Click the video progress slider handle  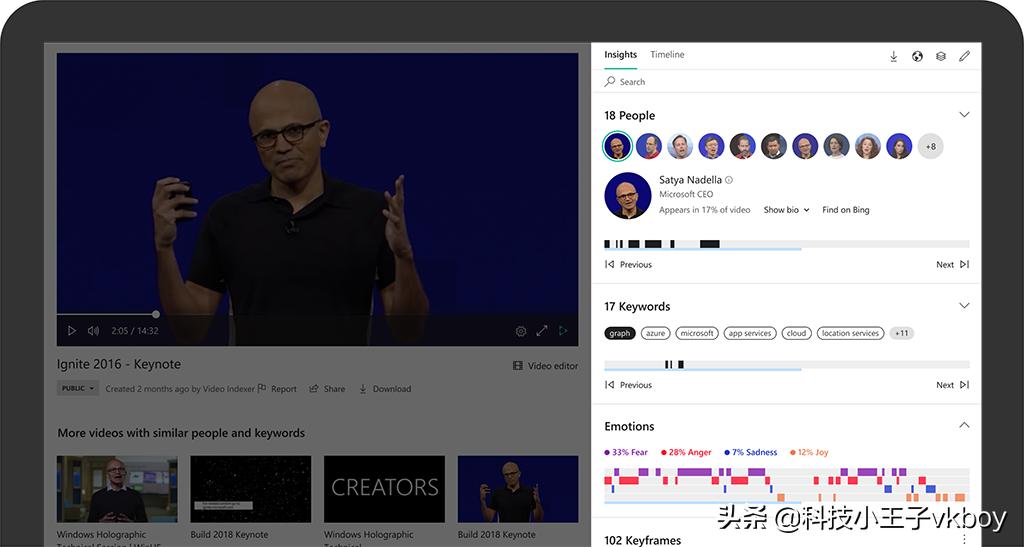(156, 315)
